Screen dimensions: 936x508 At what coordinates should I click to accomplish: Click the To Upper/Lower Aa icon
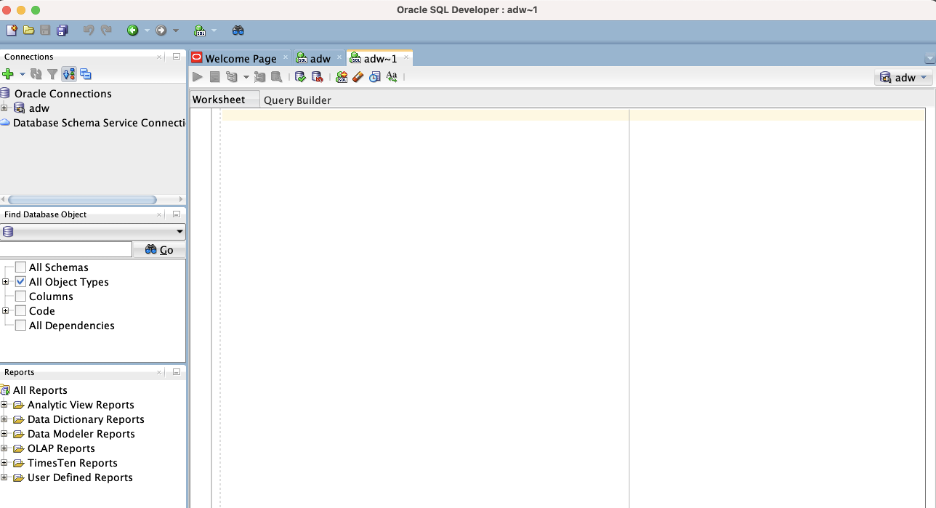[392, 76]
